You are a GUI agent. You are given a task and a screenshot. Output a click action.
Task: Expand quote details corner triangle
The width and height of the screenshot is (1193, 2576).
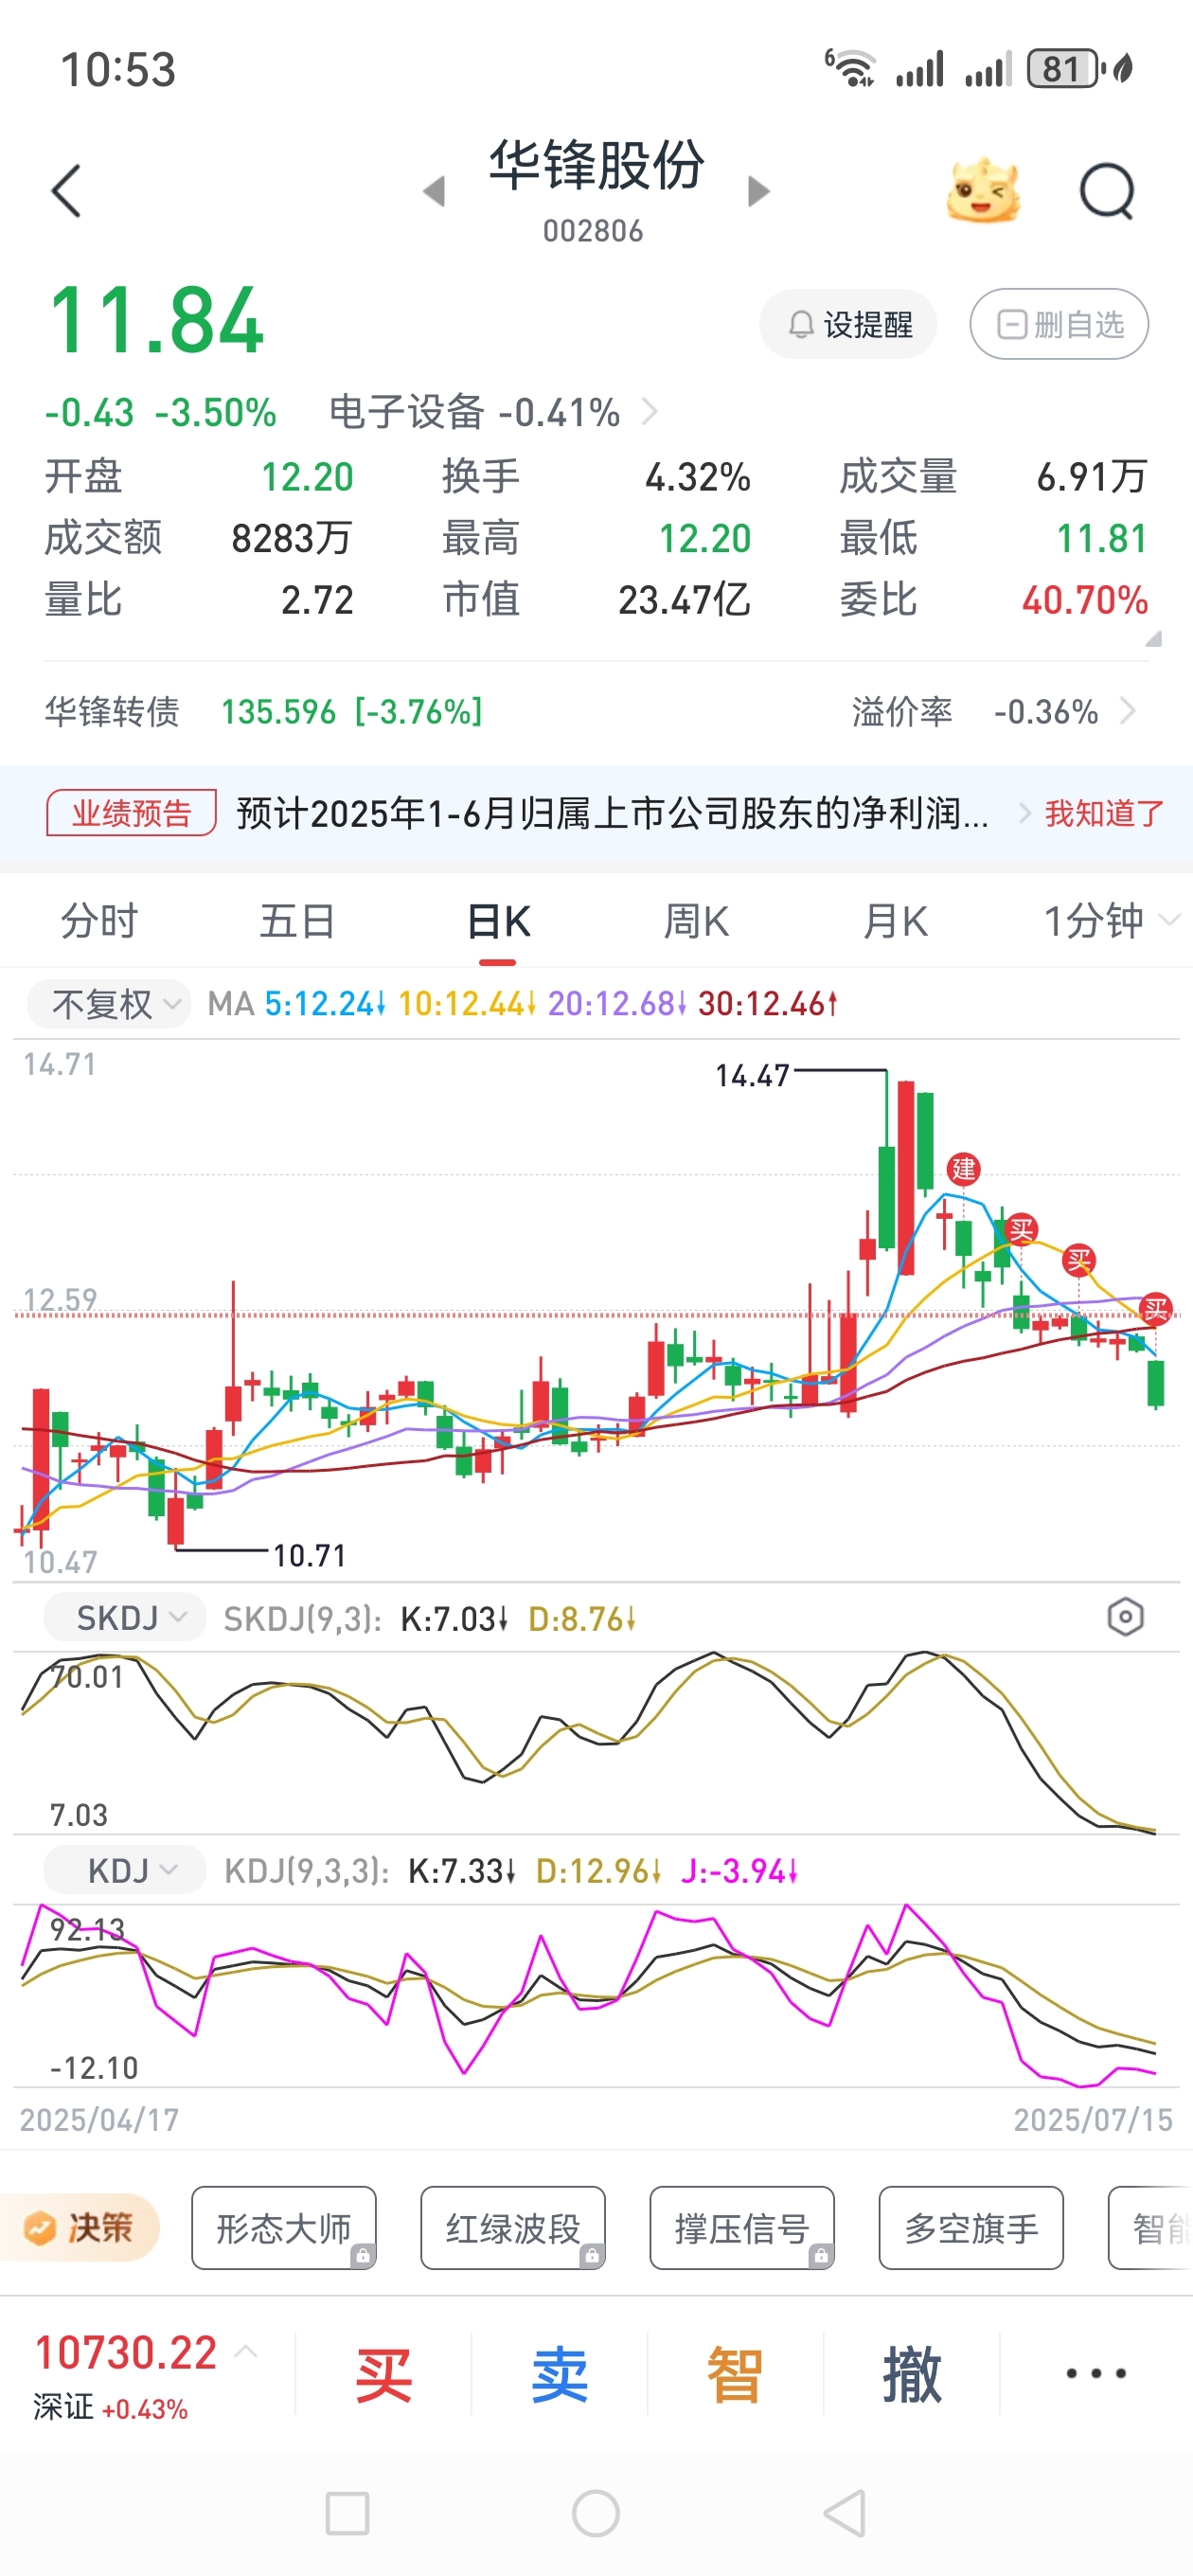[x=1153, y=638]
